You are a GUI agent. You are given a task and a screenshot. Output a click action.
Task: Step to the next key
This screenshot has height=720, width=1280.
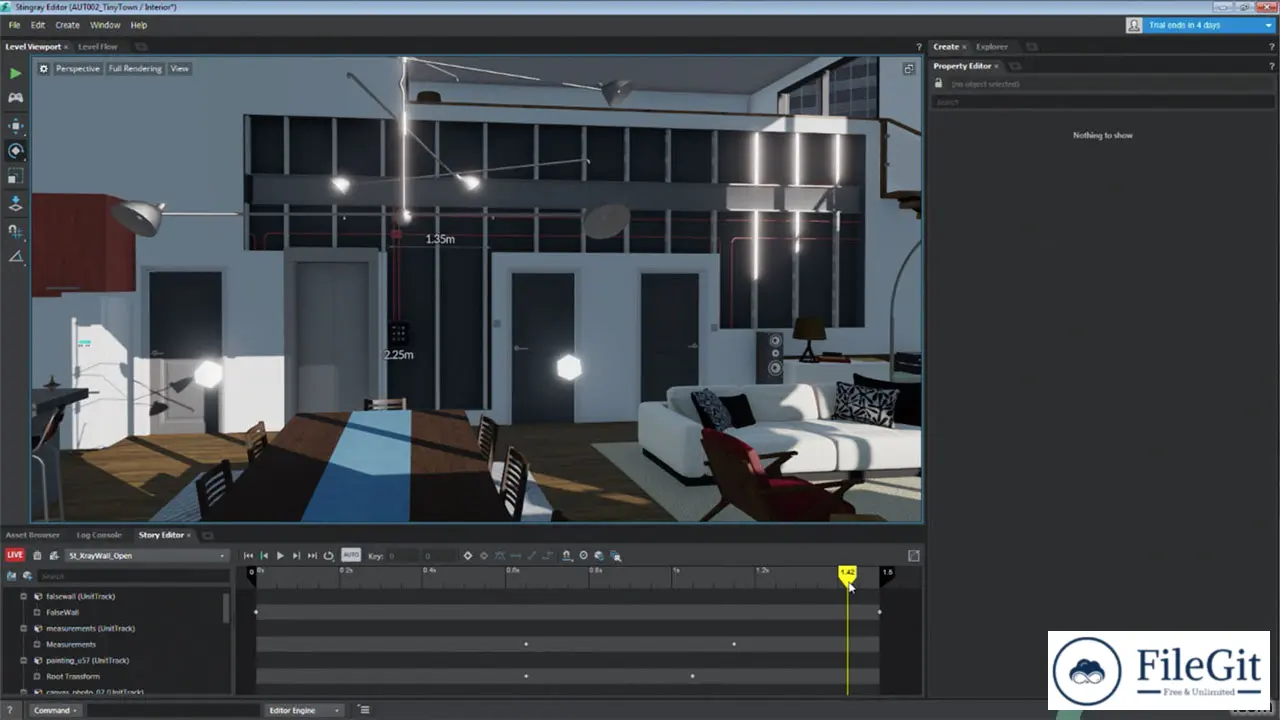click(296, 556)
